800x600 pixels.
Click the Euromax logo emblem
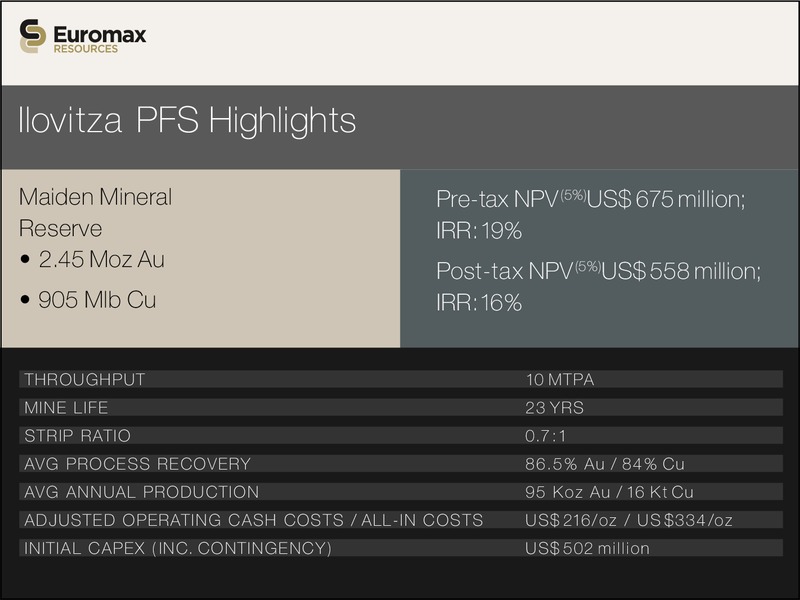tap(33, 36)
